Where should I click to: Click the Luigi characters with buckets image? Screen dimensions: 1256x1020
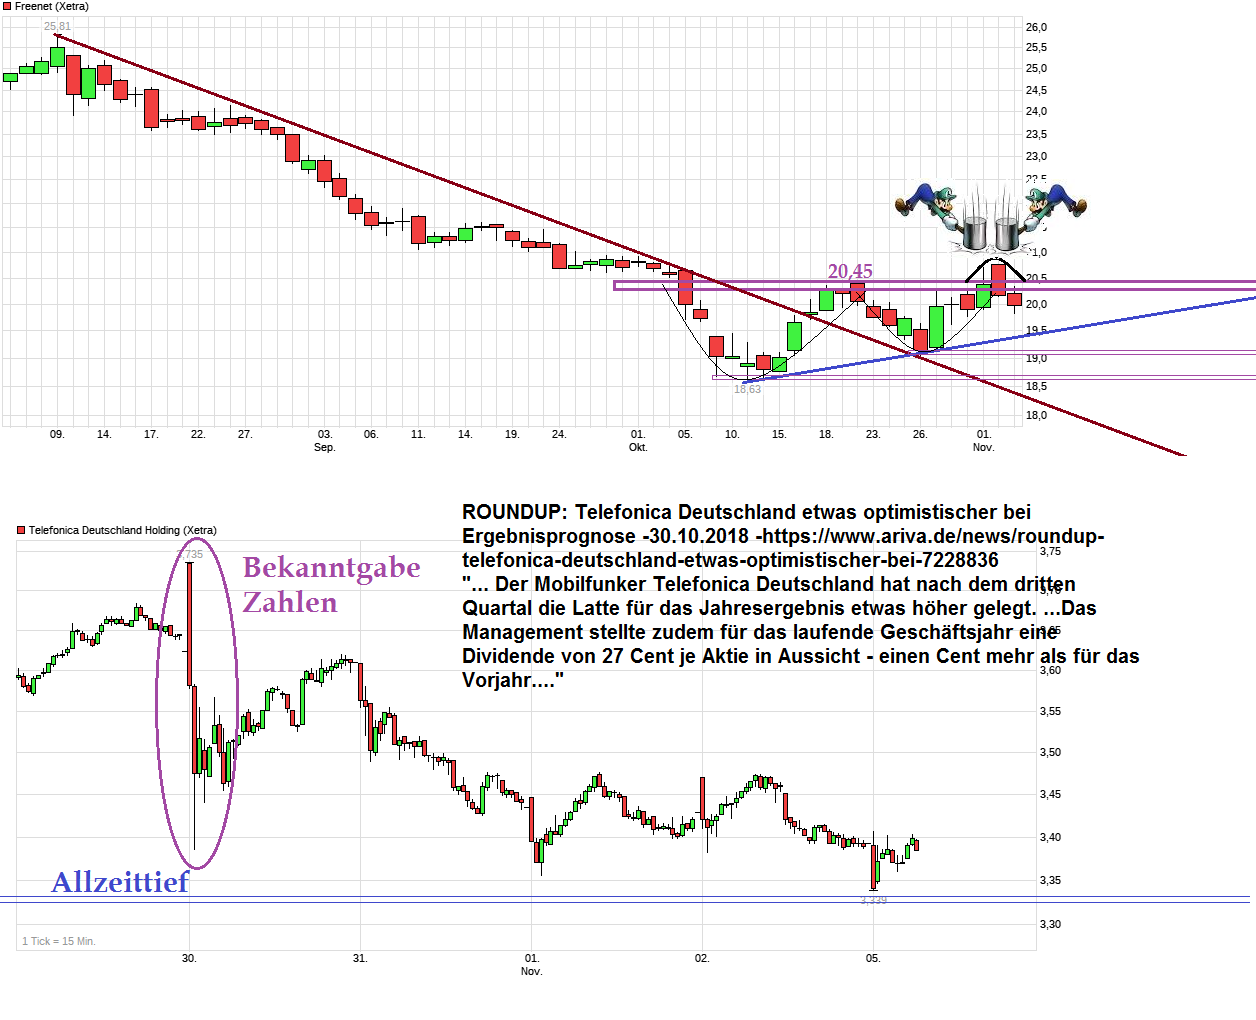point(990,216)
